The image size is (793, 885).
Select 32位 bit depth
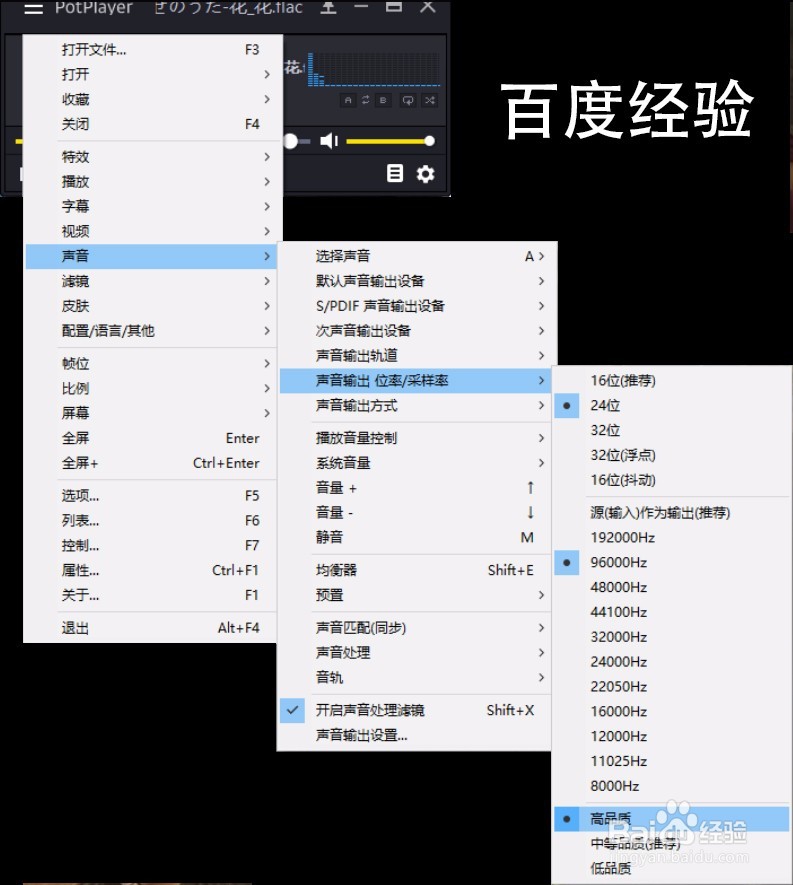pyautogui.click(x=672, y=430)
